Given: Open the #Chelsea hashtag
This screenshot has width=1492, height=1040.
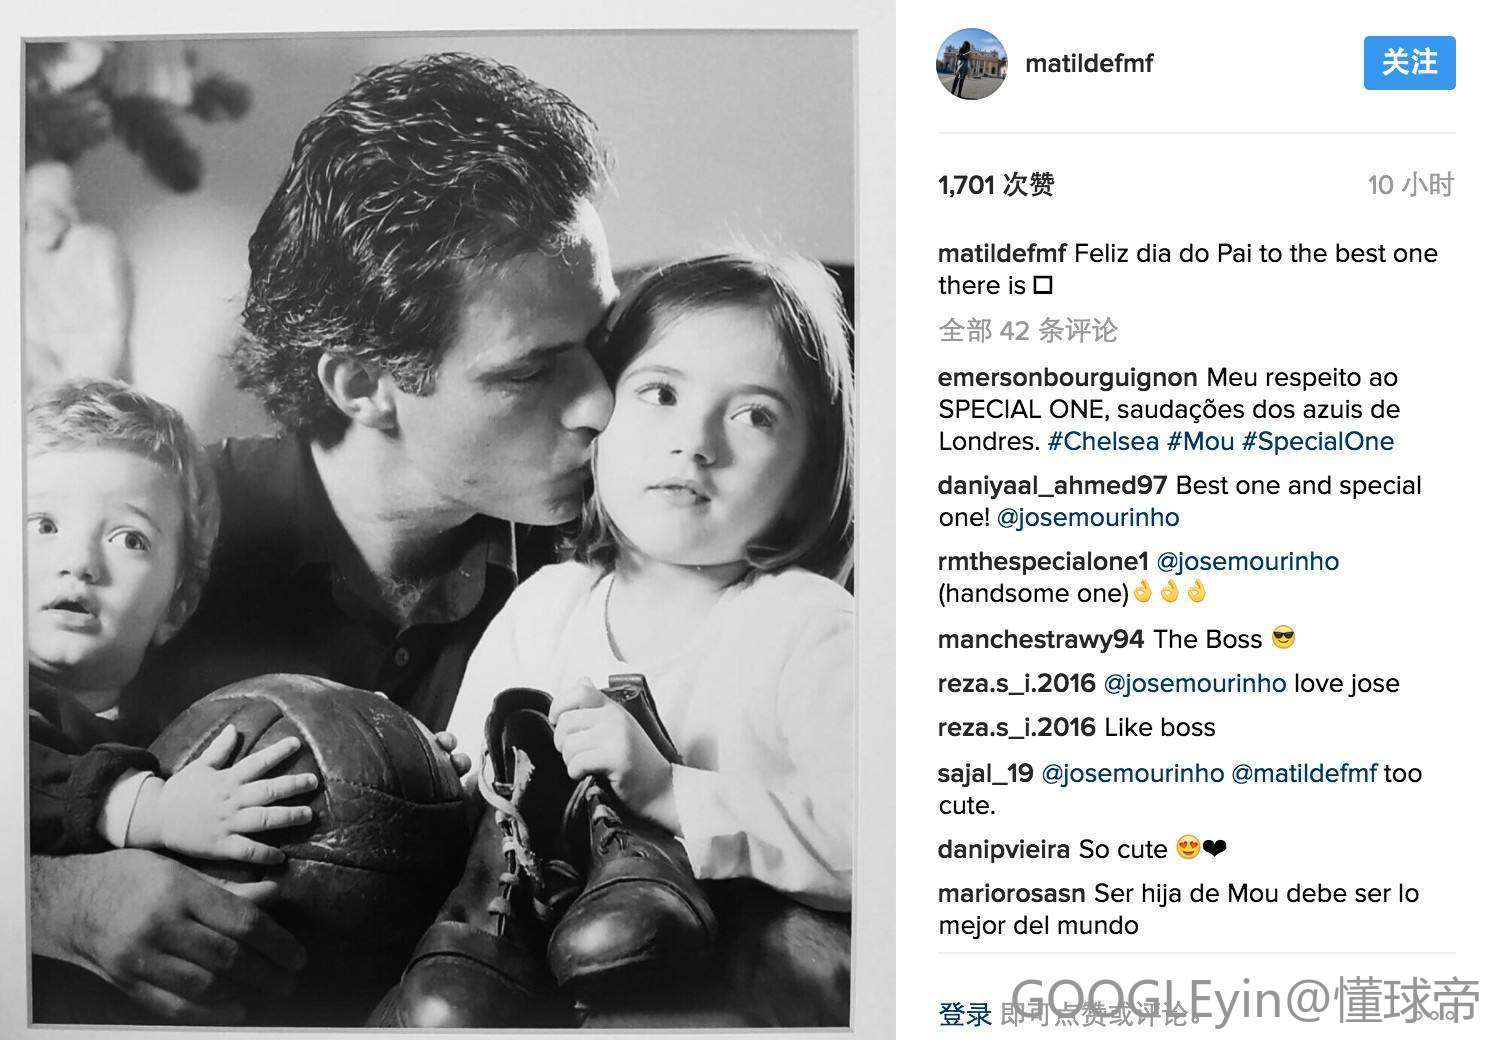Looking at the screenshot, I should [x=1103, y=441].
